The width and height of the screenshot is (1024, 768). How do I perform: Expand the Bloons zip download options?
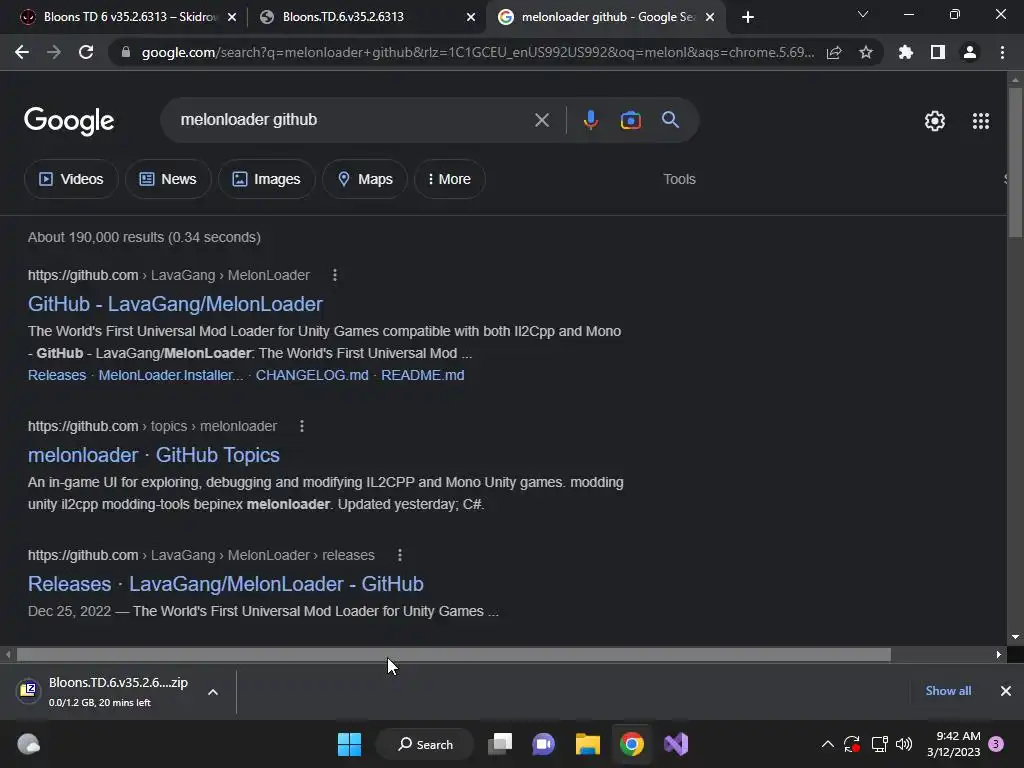pos(213,692)
